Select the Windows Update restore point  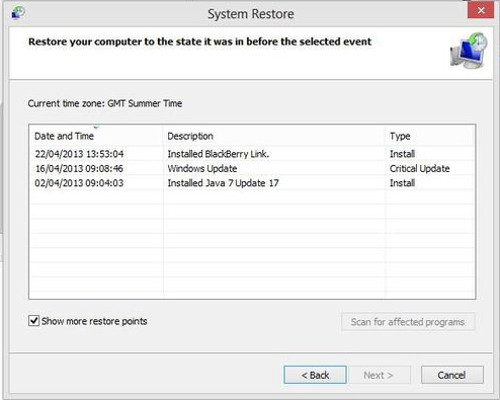[252, 168]
